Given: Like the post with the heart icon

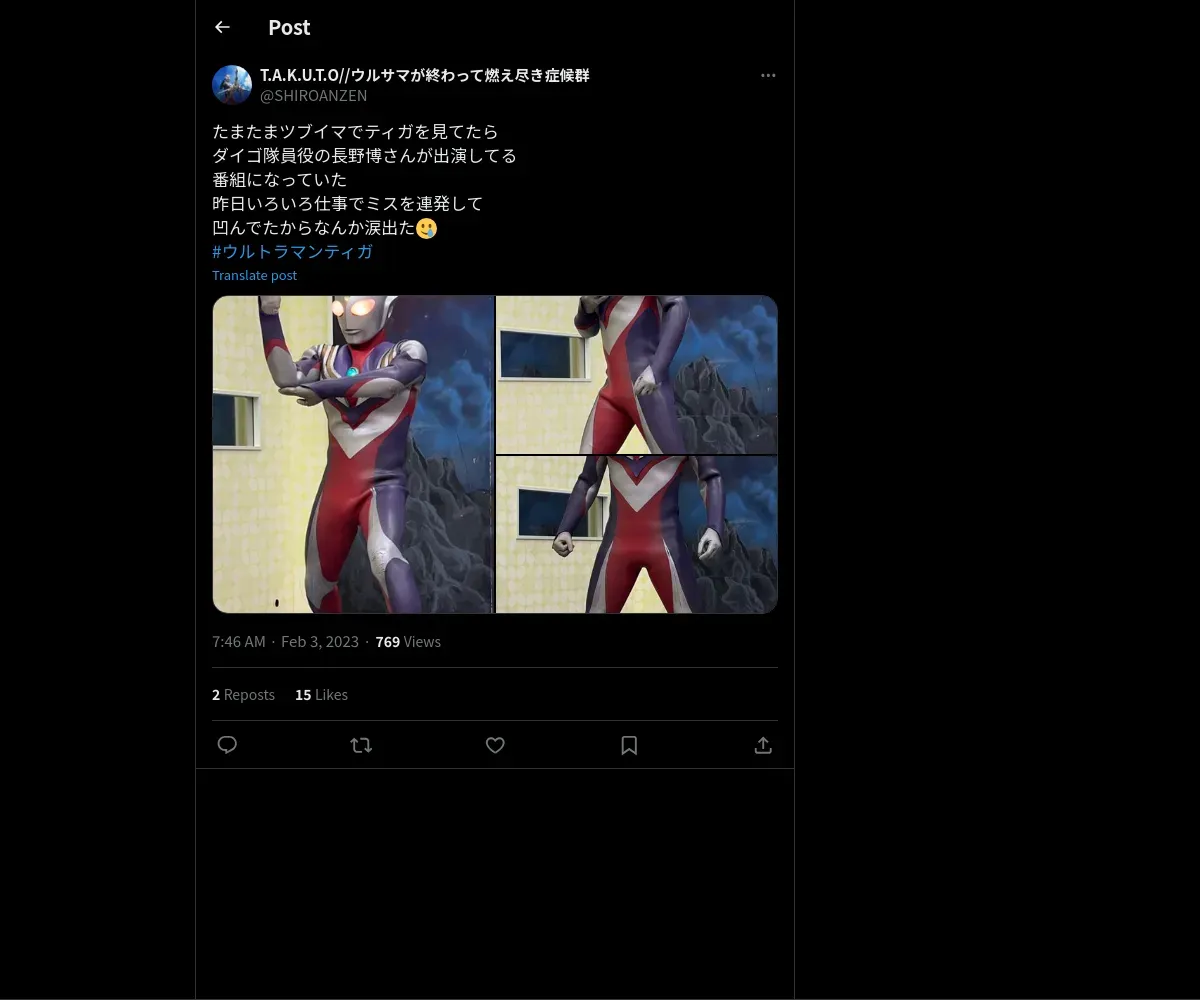Looking at the screenshot, I should pos(495,745).
